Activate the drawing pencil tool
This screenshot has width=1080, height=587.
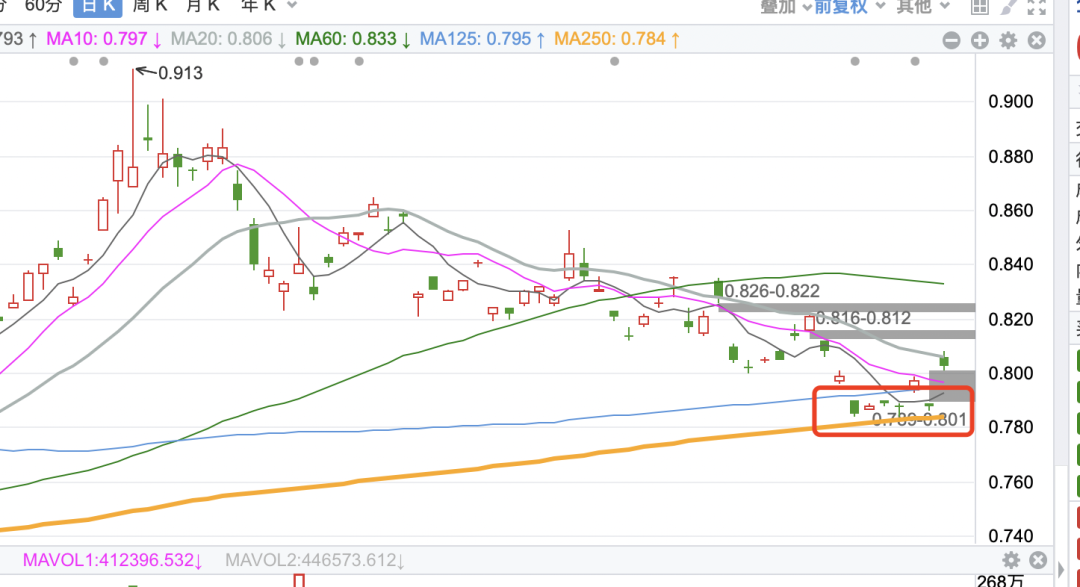1009,7
